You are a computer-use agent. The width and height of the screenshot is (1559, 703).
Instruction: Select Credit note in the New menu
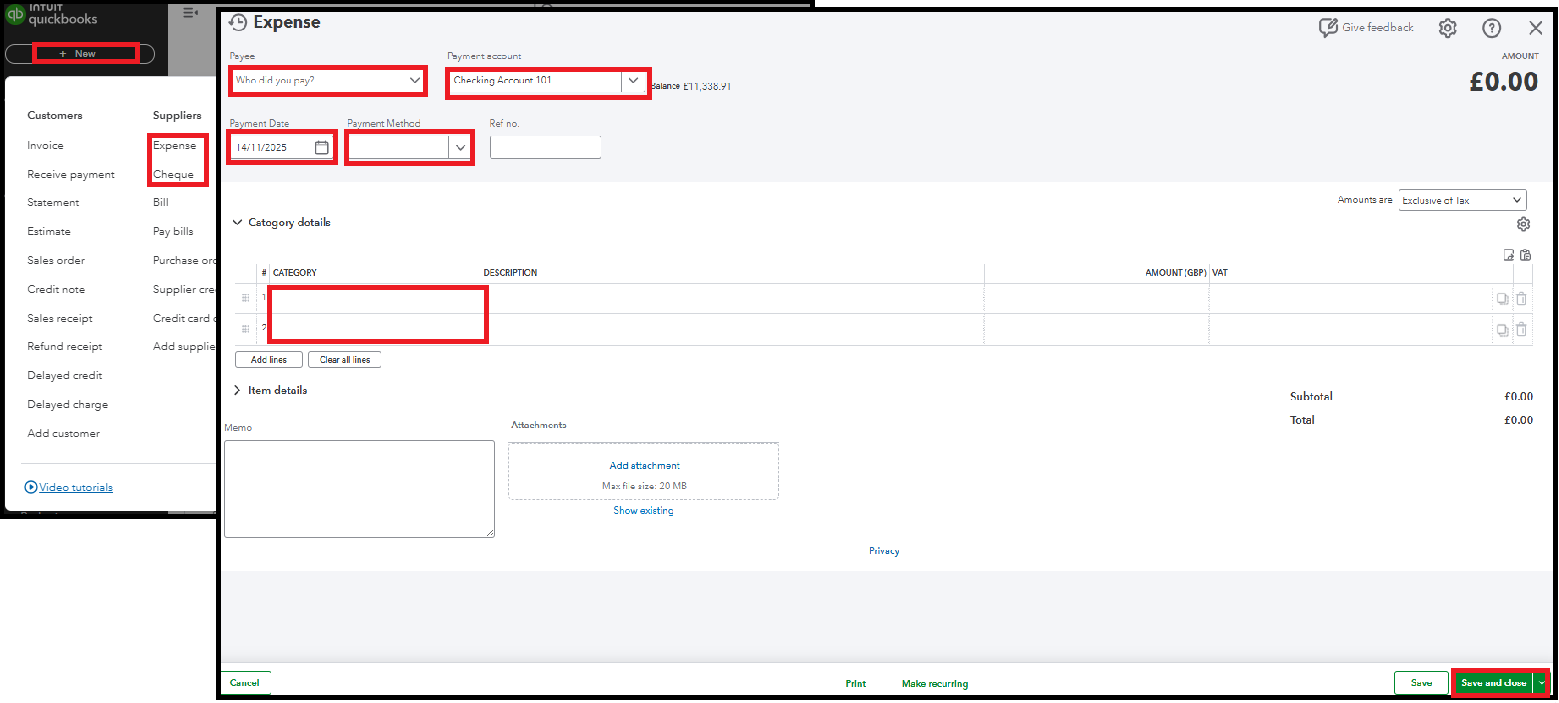point(56,289)
